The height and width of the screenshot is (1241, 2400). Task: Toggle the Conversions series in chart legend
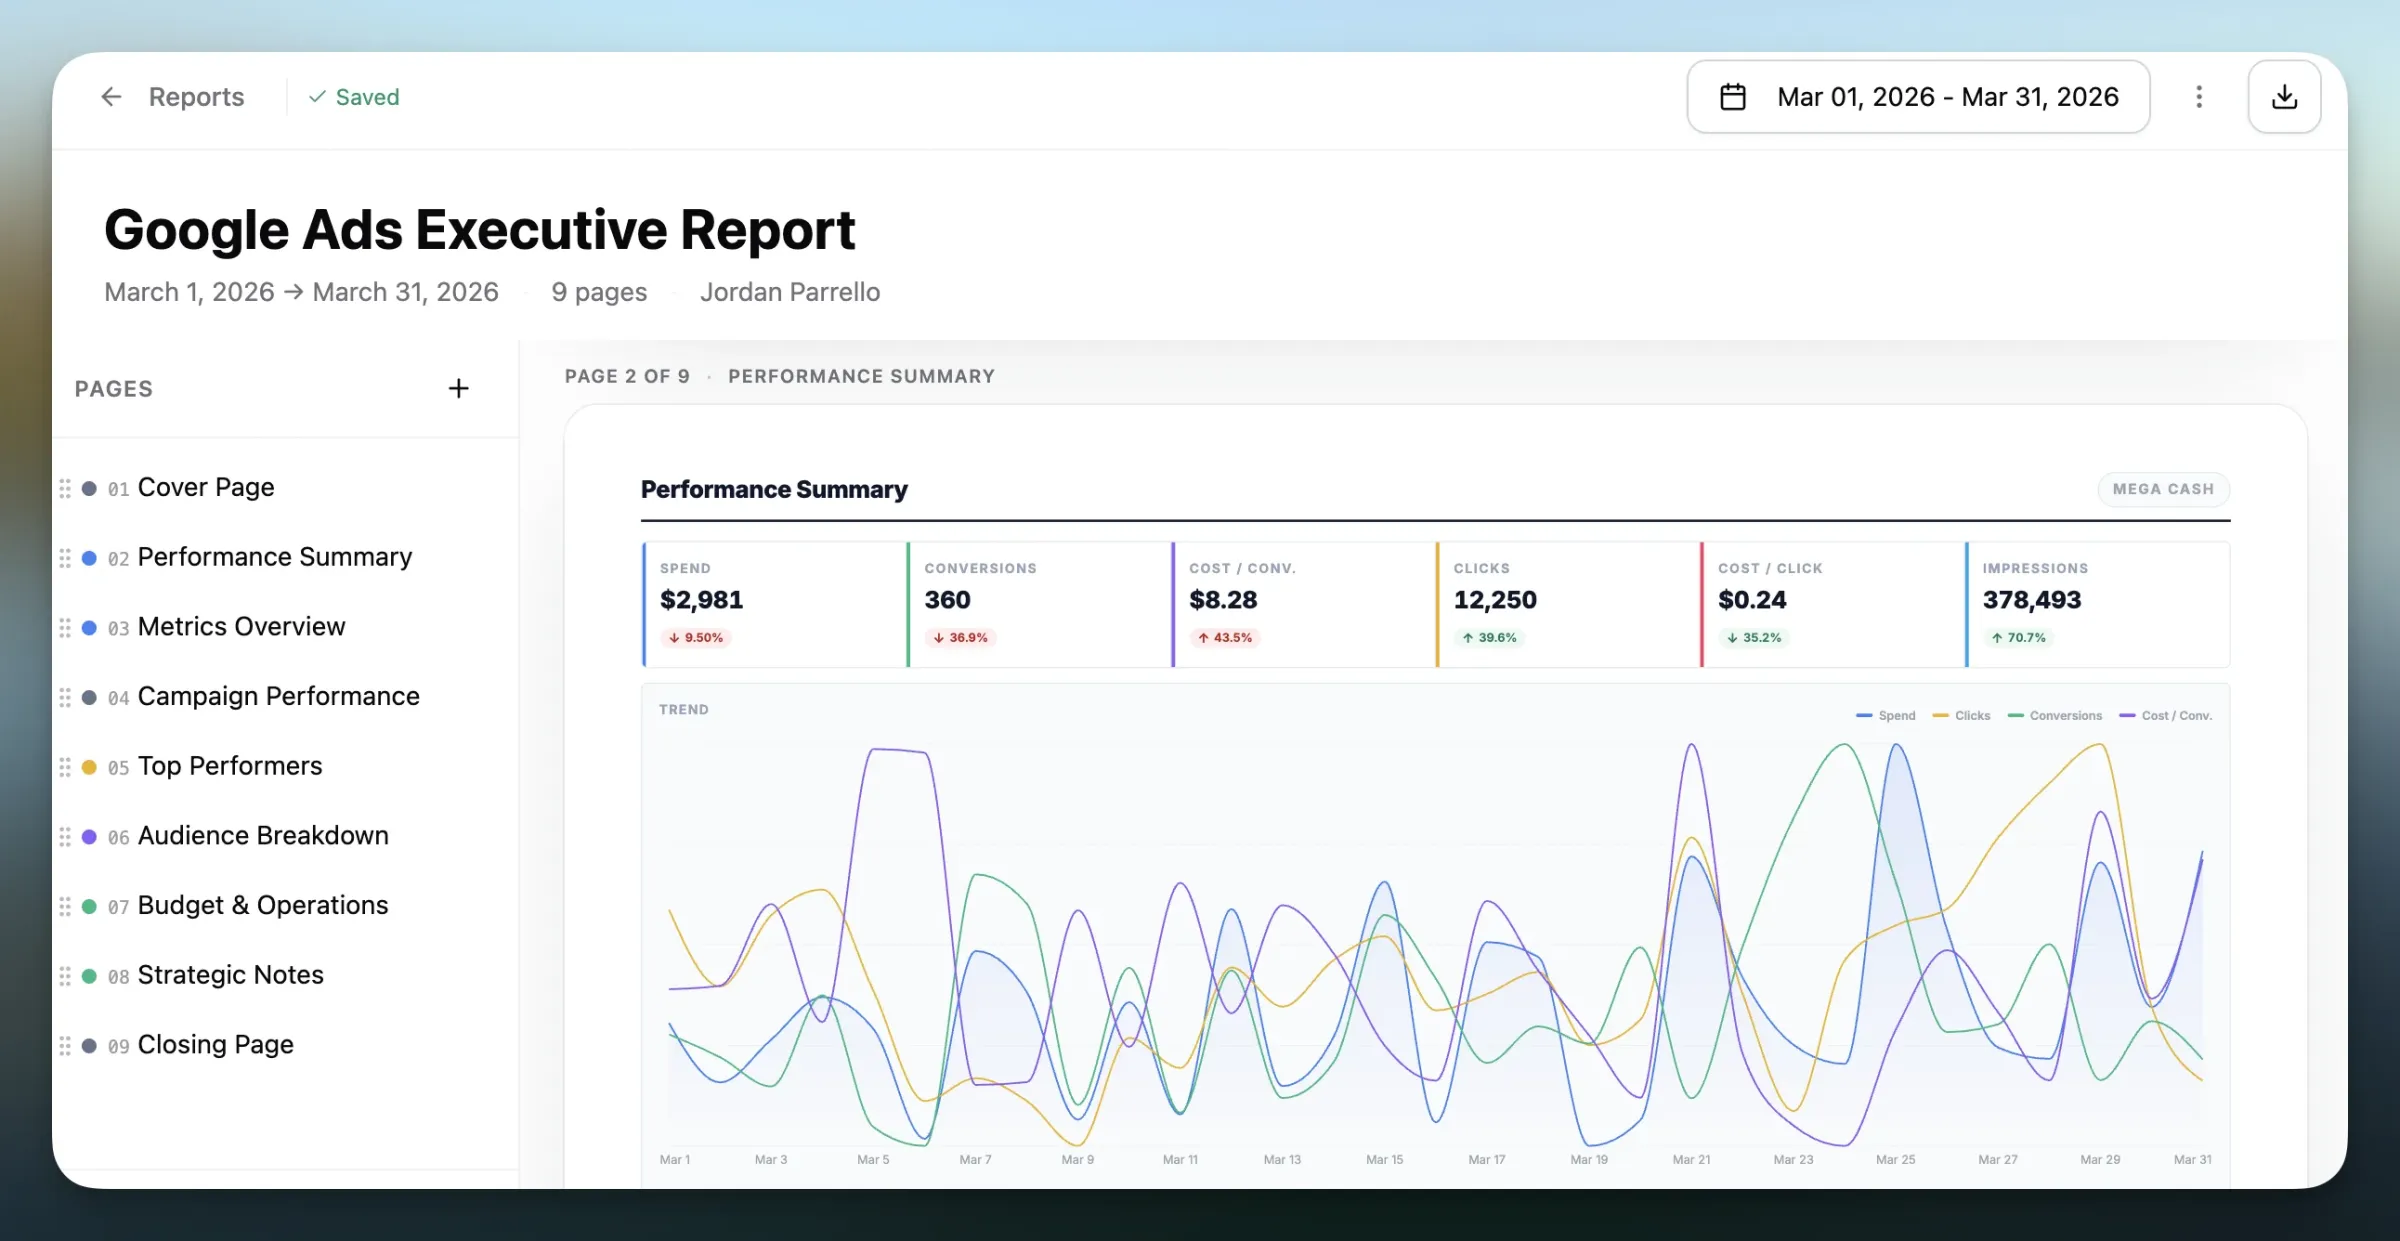[2055, 716]
